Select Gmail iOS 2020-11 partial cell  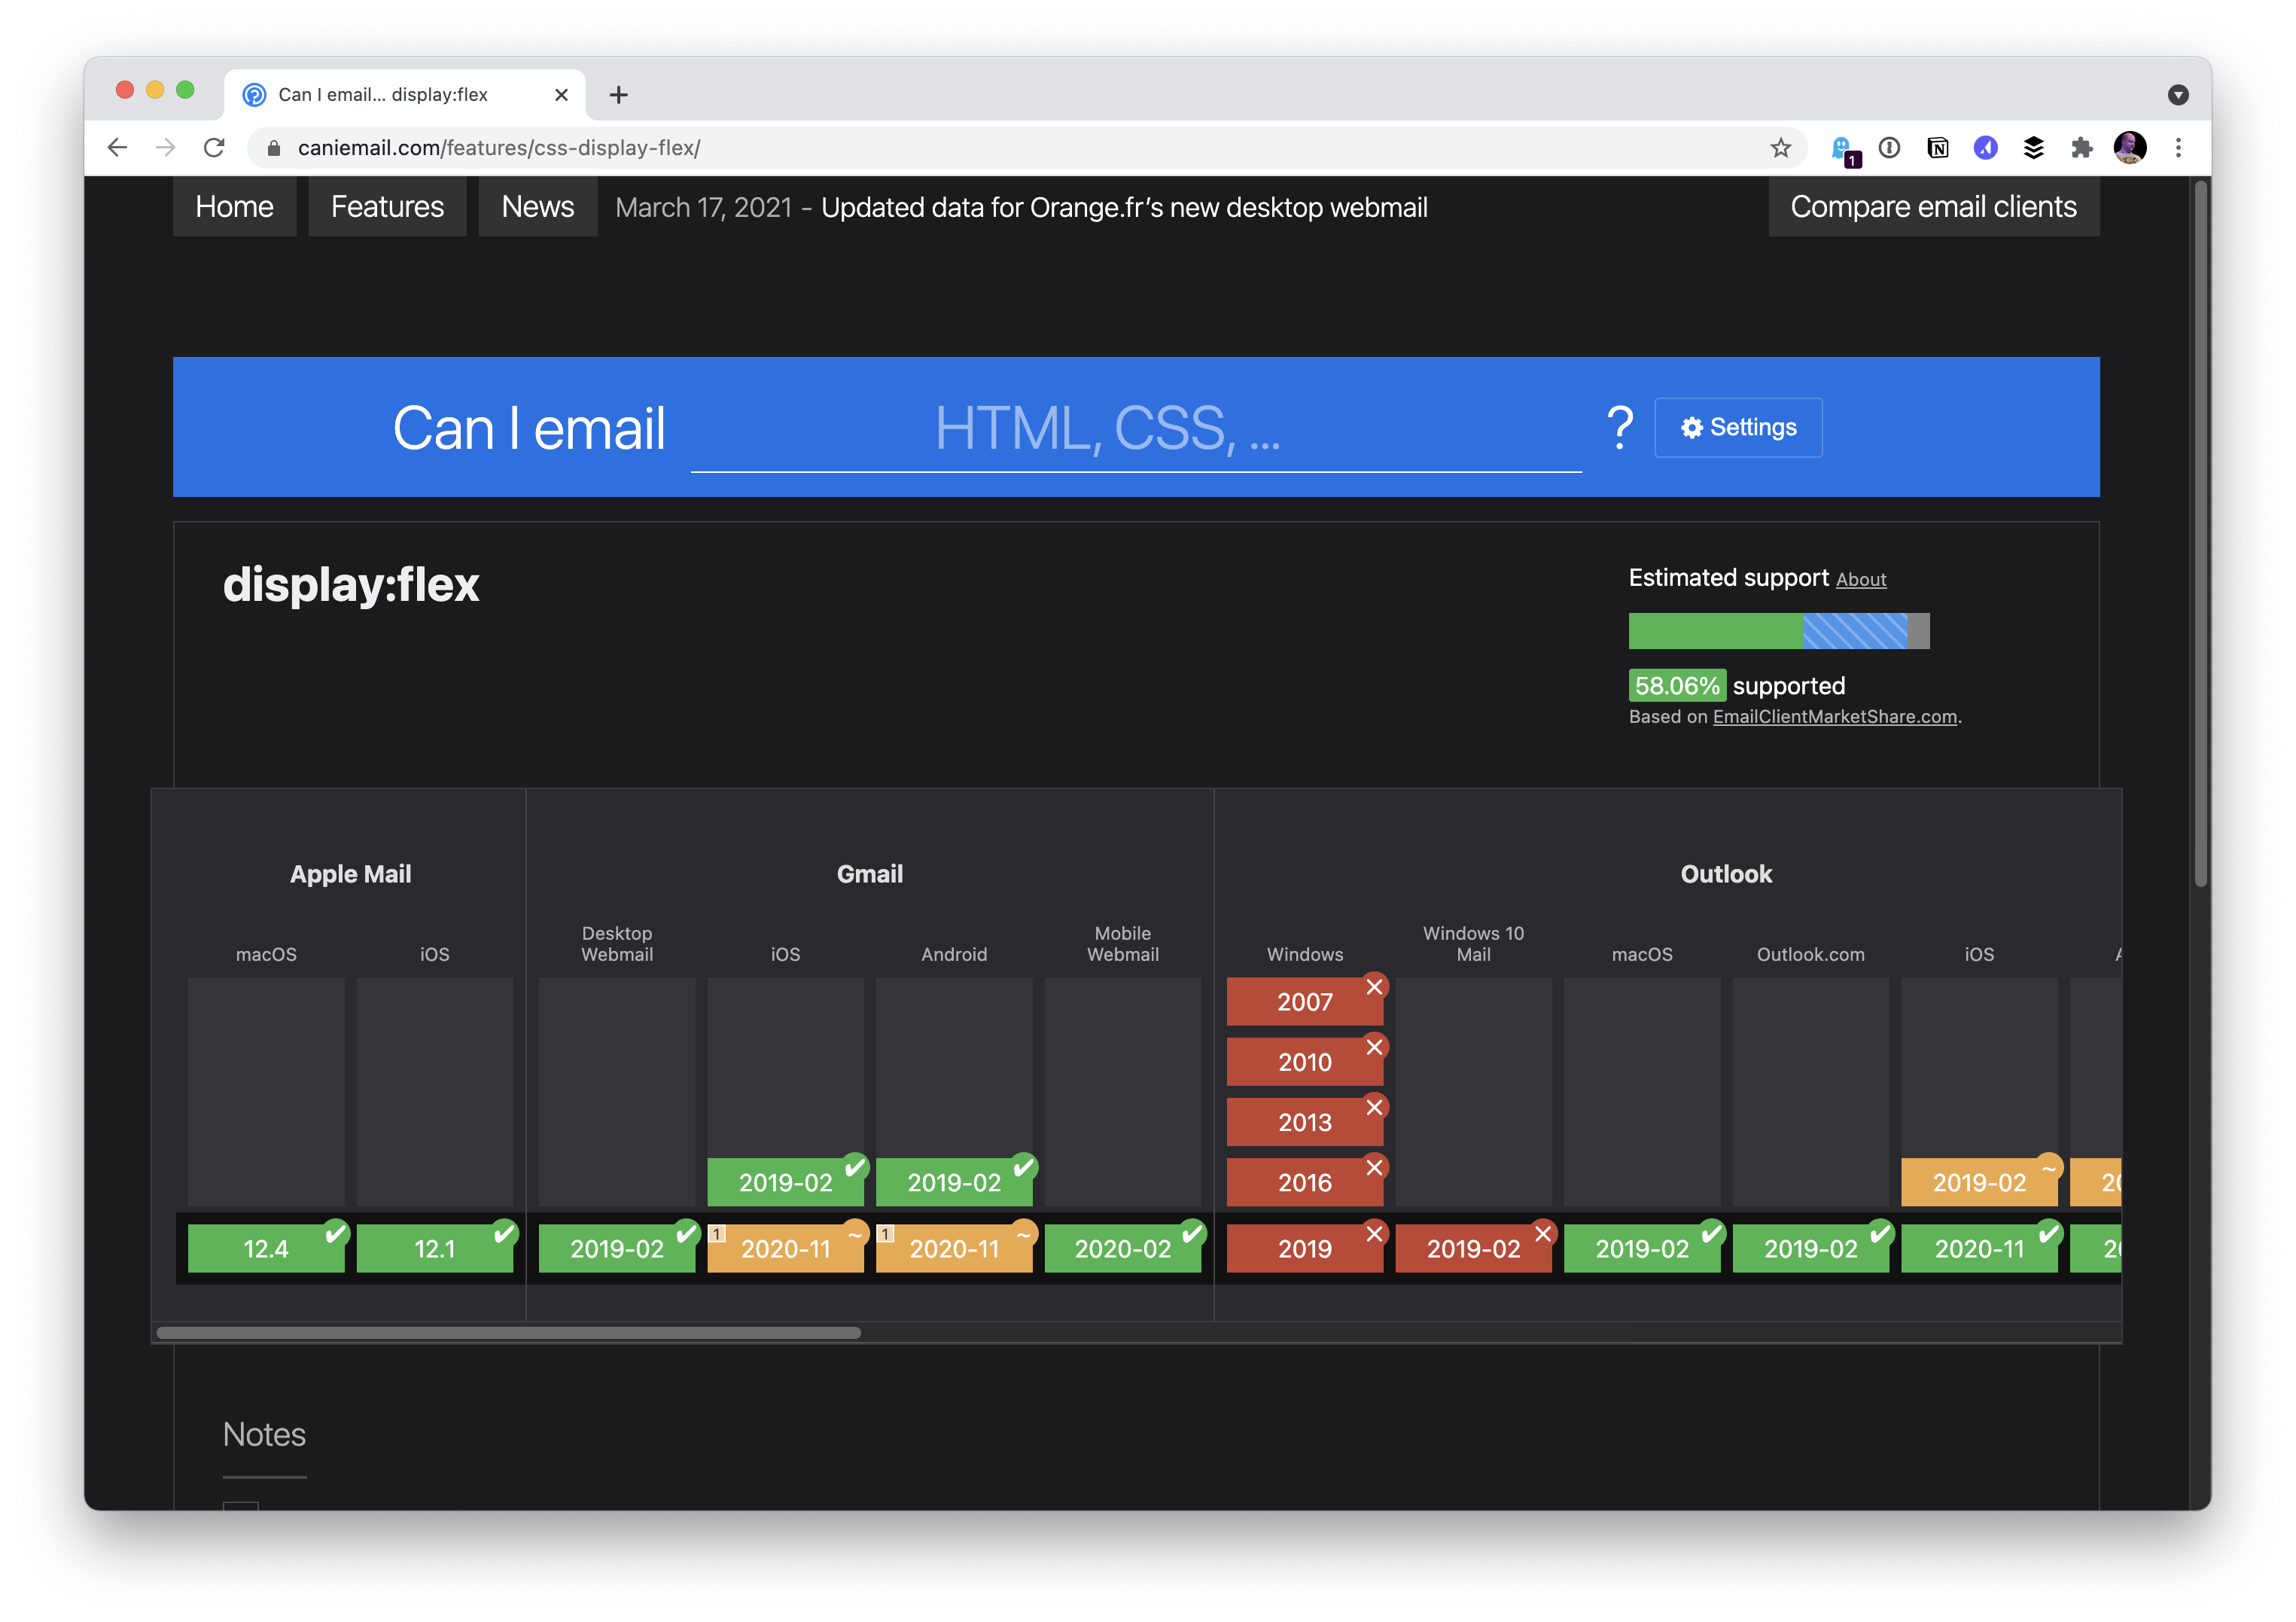coord(785,1248)
